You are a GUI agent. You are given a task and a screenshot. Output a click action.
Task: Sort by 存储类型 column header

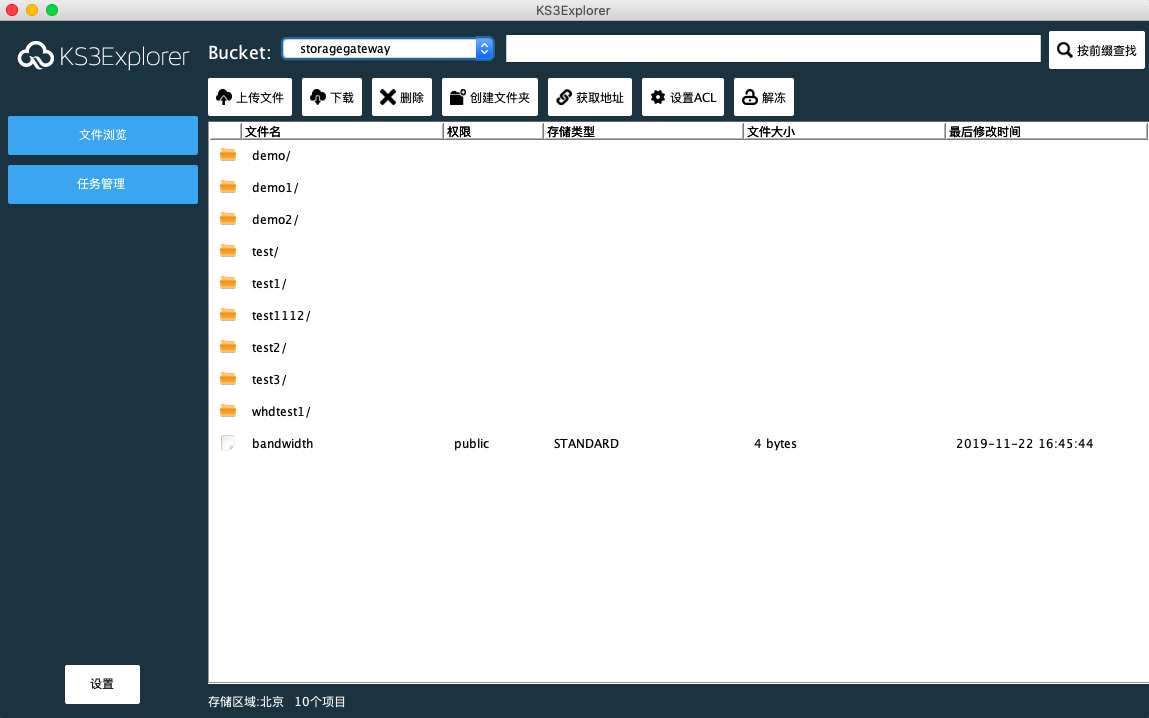[643, 131]
